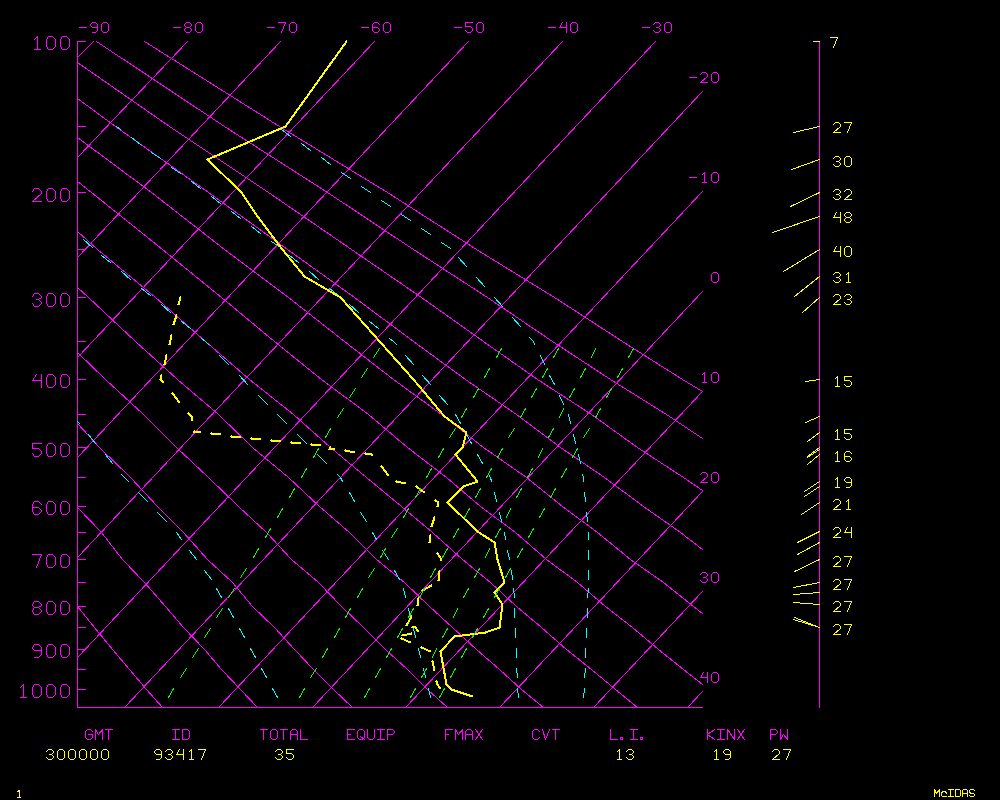Select the KINX header label
1000x800 pixels.
click(x=726, y=735)
